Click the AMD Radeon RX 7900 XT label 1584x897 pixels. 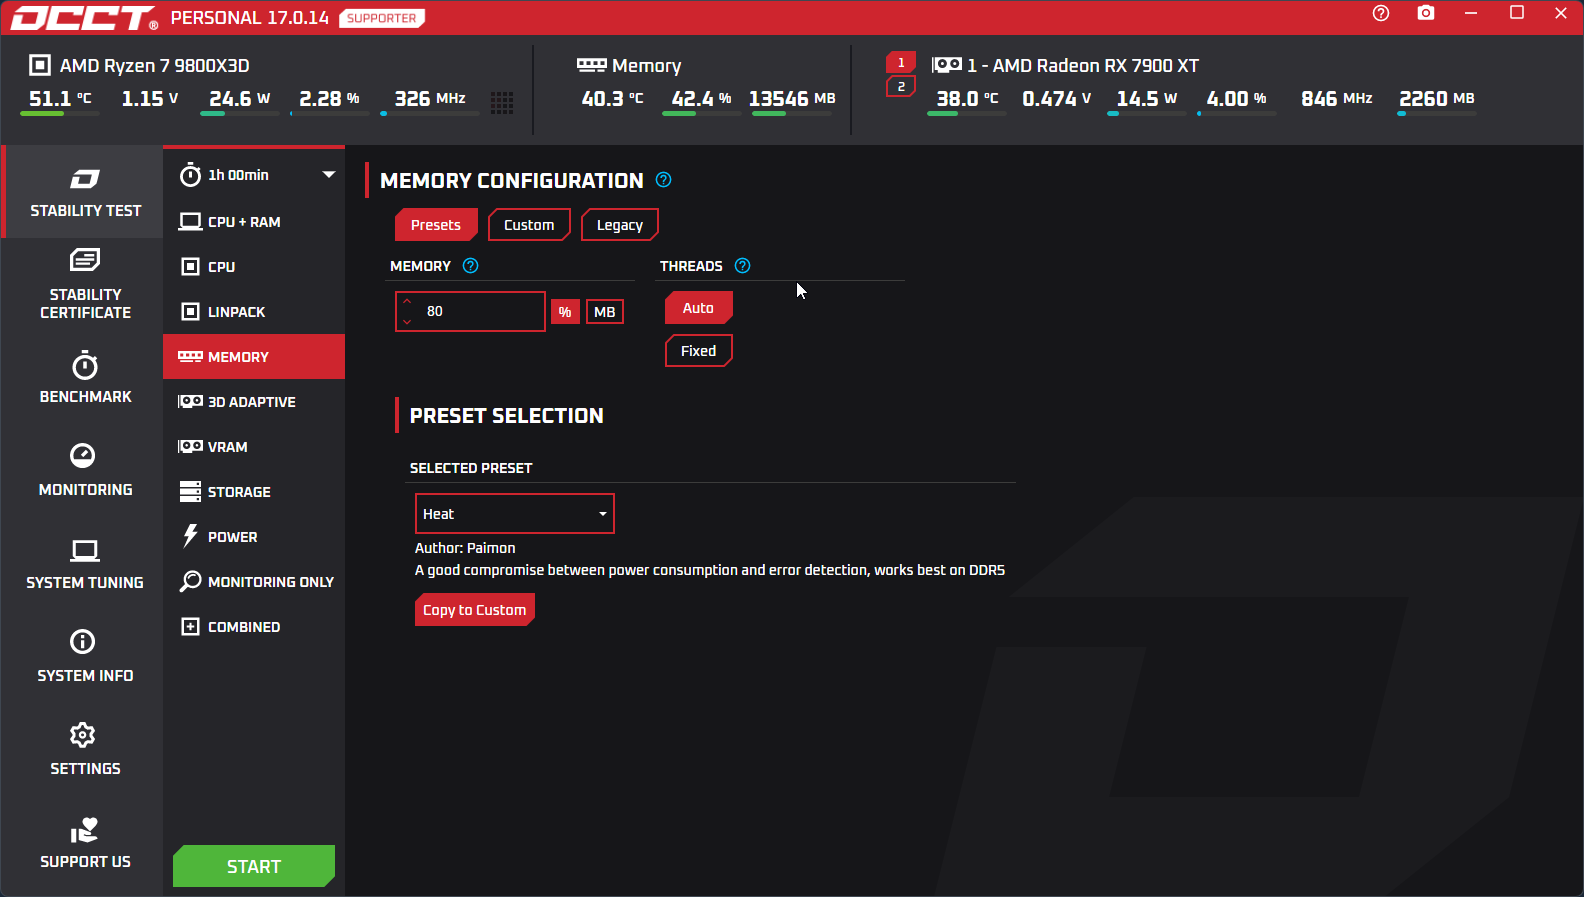pyautogui.click(x=1083, y=66)
